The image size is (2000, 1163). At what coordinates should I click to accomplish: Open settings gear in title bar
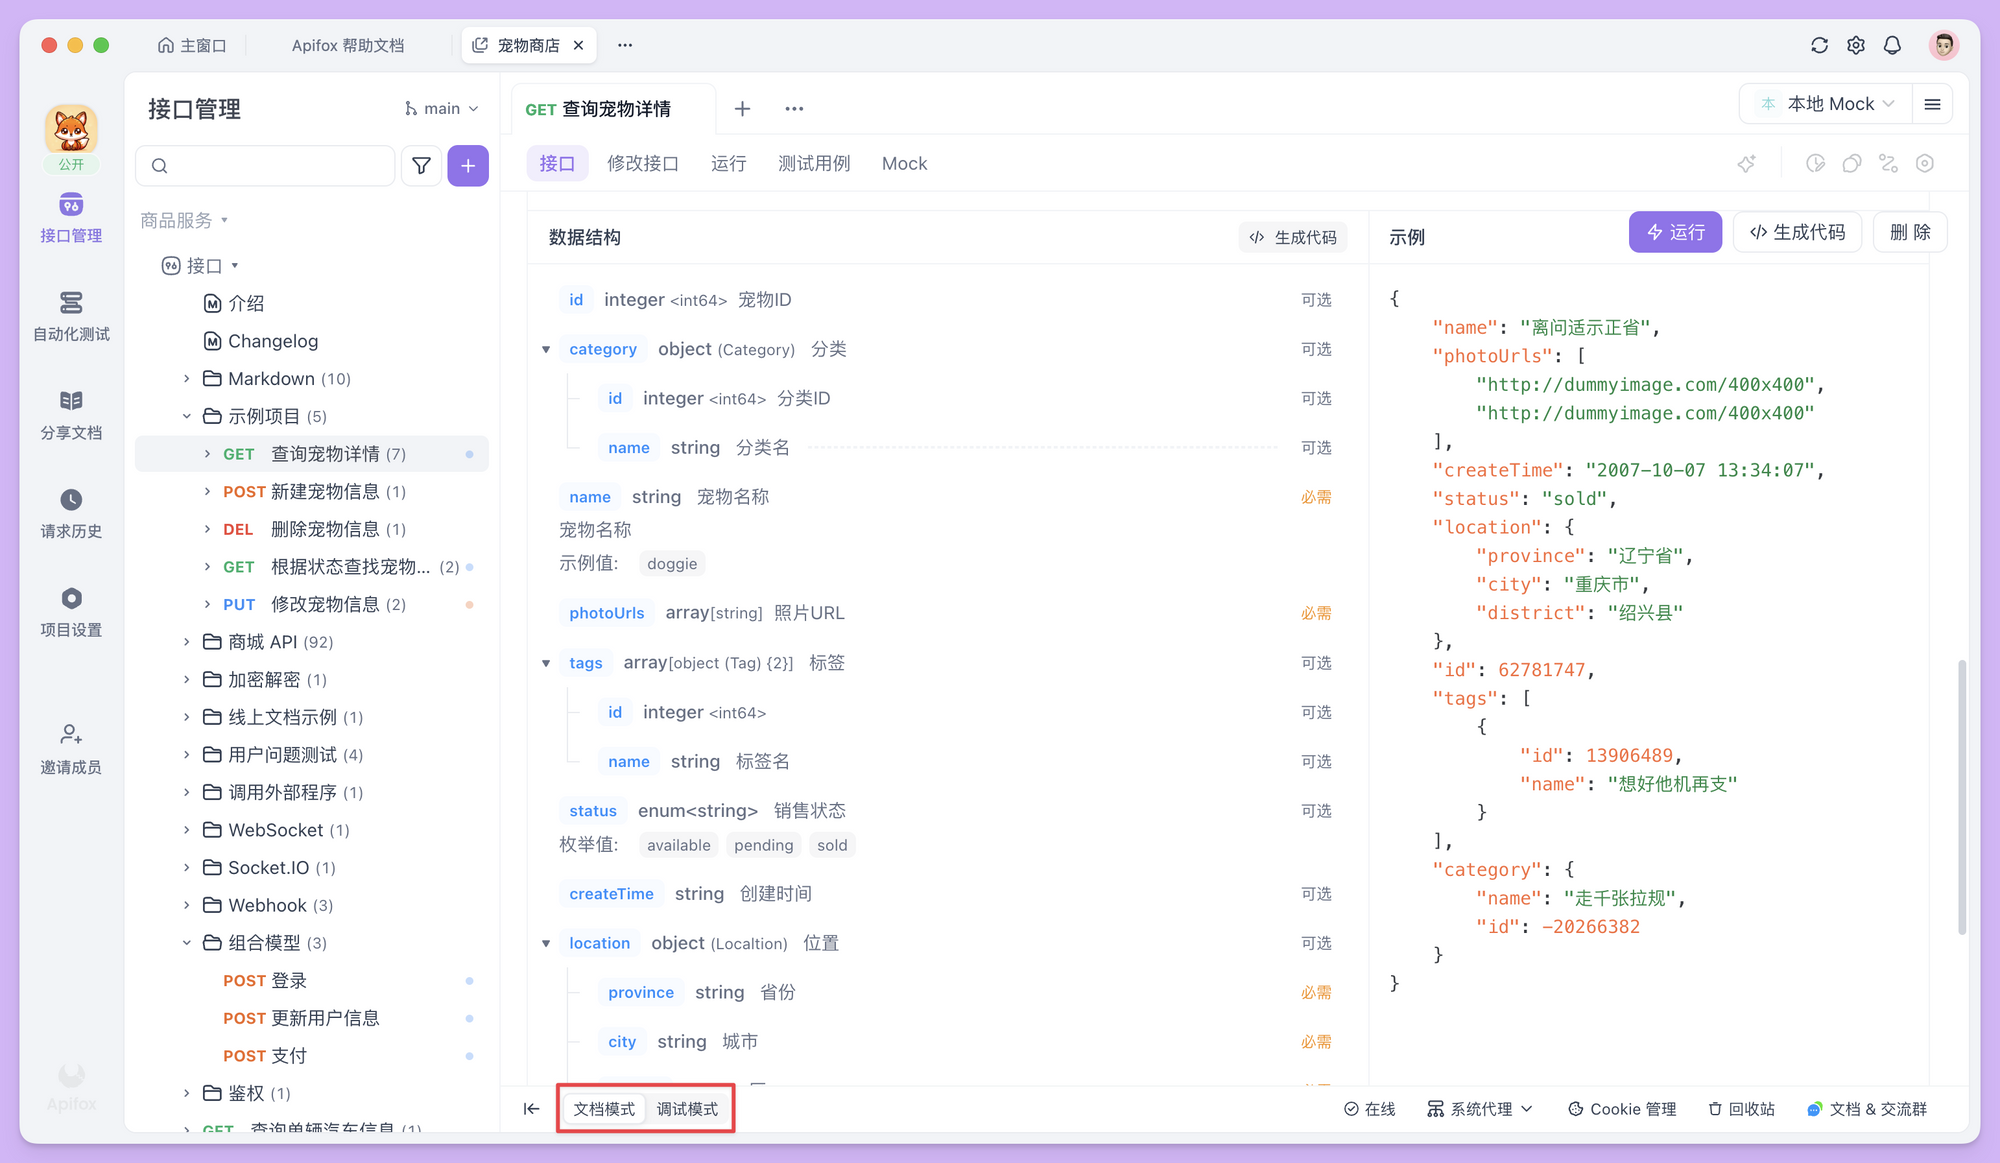[x=1856, y=45]
